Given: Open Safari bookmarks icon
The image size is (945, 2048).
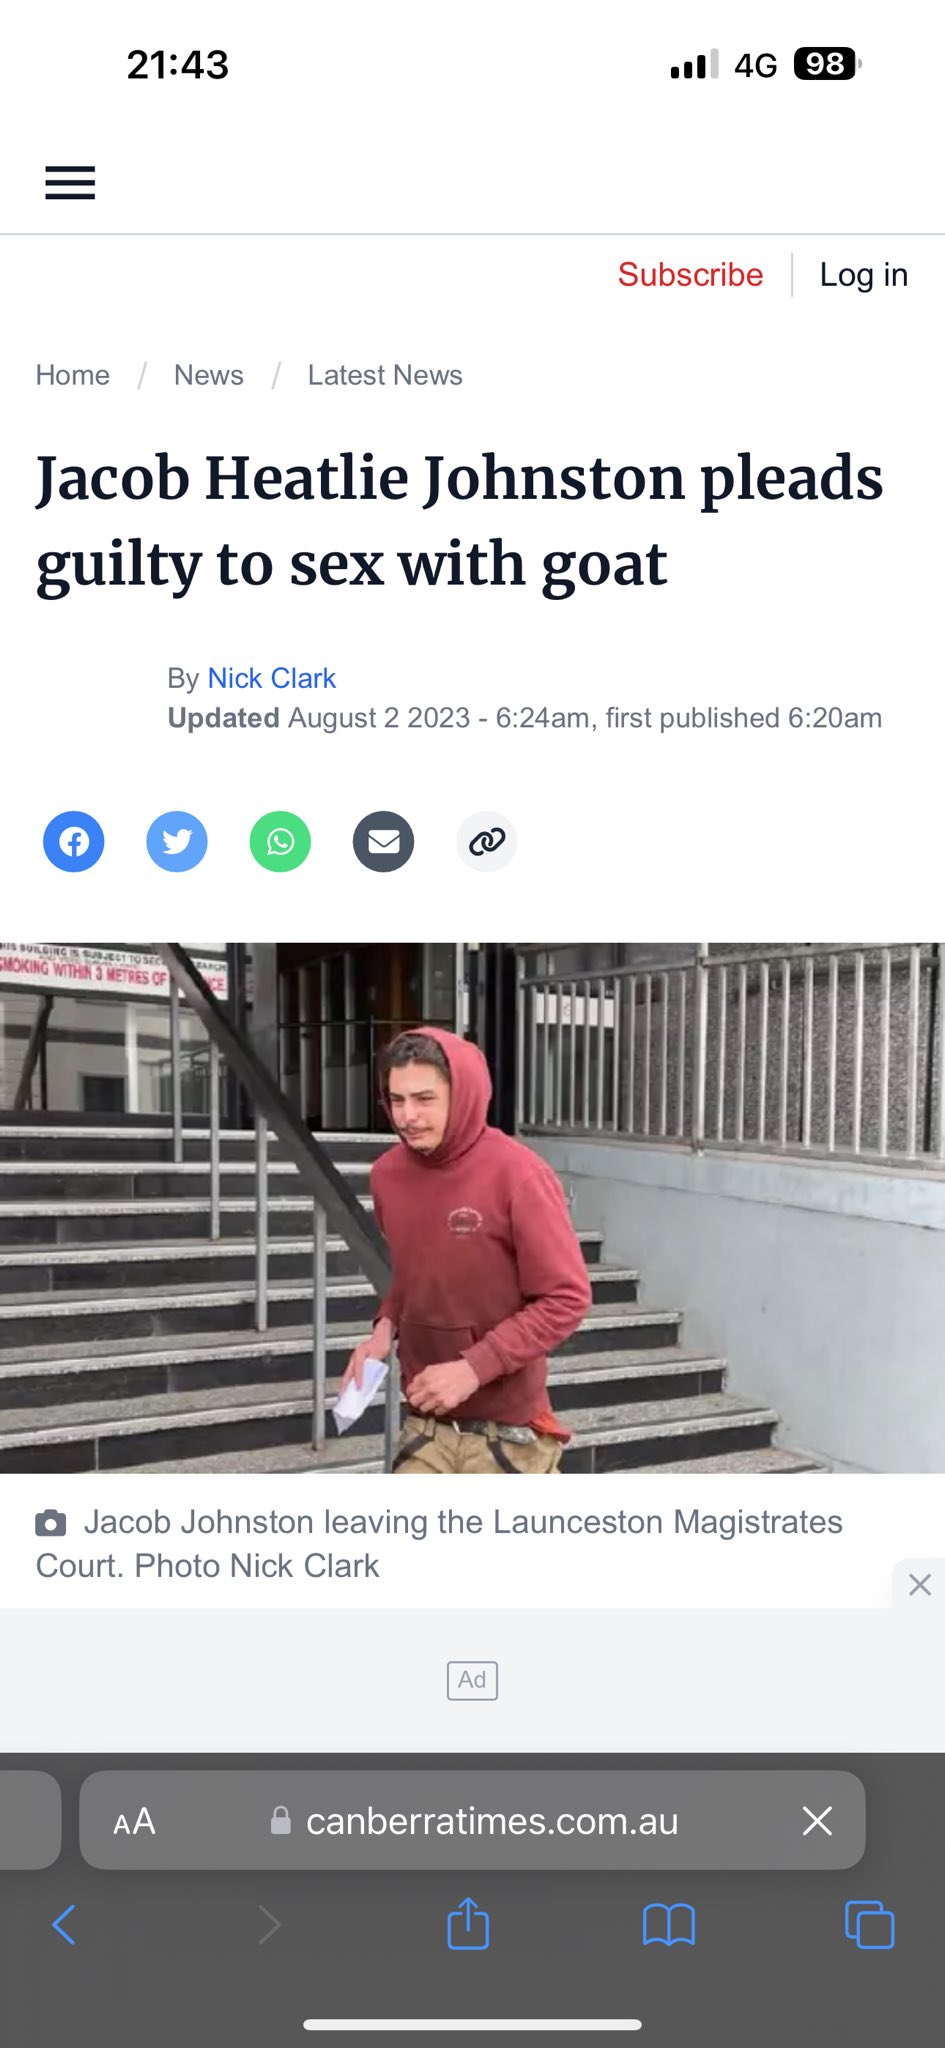Looking at the screenshot, I should tap(669, 1924).
